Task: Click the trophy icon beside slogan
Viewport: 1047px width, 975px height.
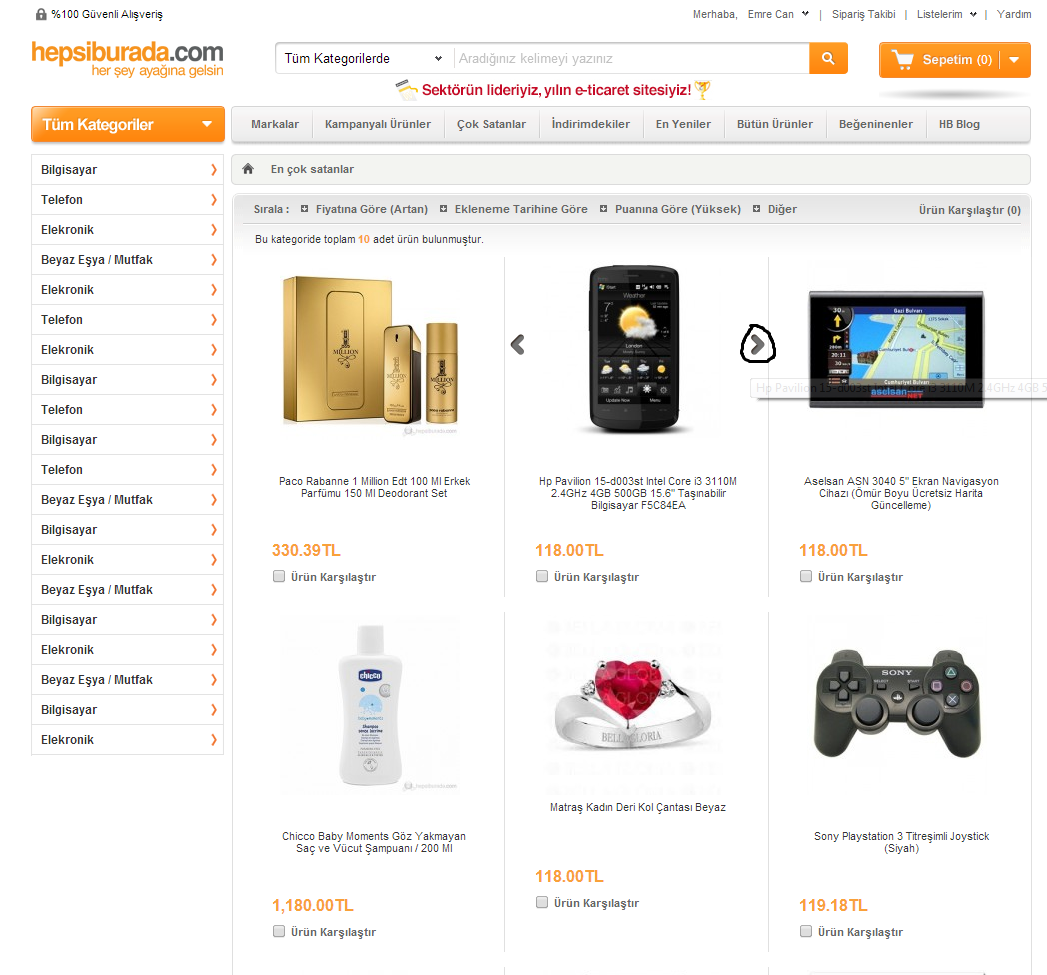Action: coord(702,89)
